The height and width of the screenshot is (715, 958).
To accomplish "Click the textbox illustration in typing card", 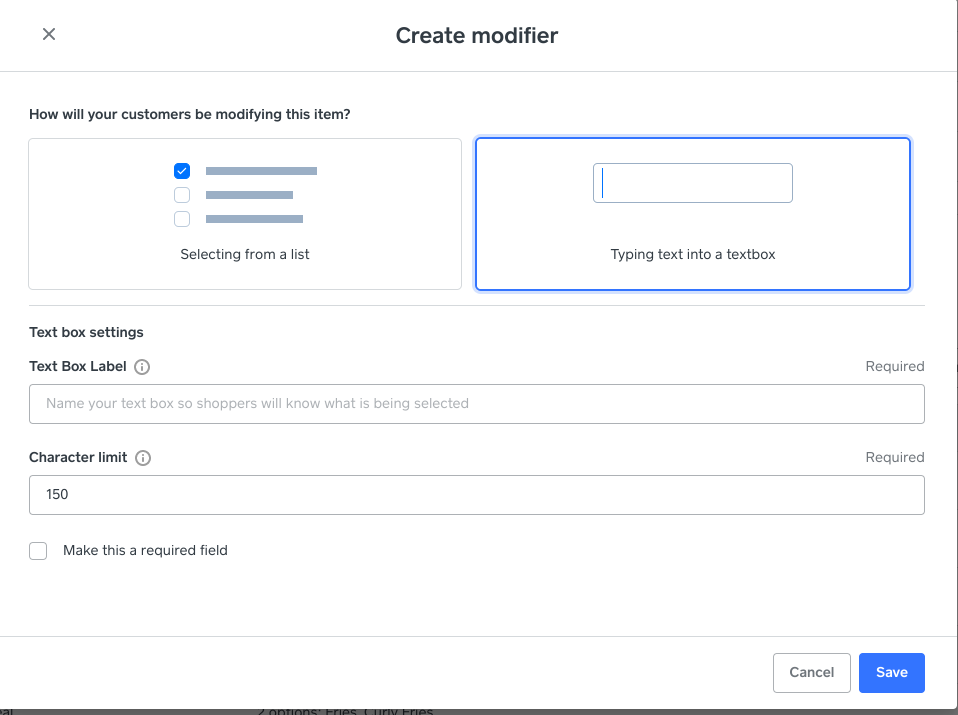I will click(x=692, y=184).
